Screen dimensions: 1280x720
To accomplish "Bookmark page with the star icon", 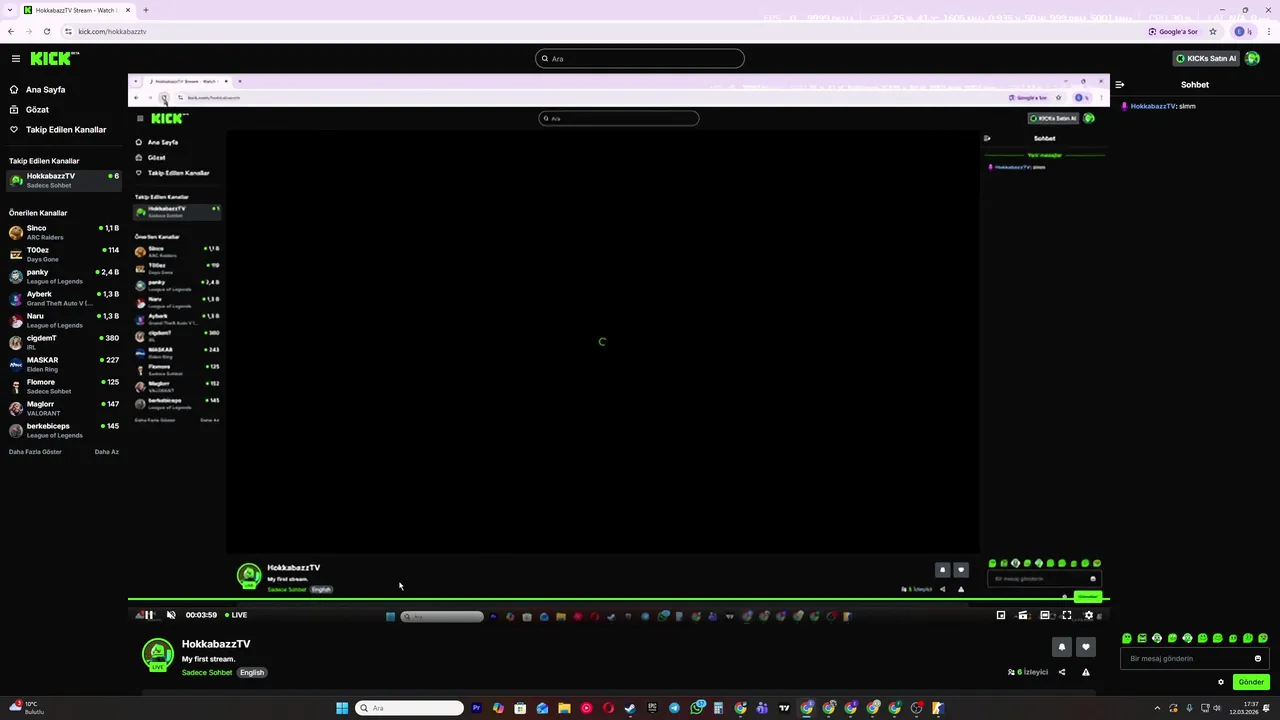I will click(1213, 31).
